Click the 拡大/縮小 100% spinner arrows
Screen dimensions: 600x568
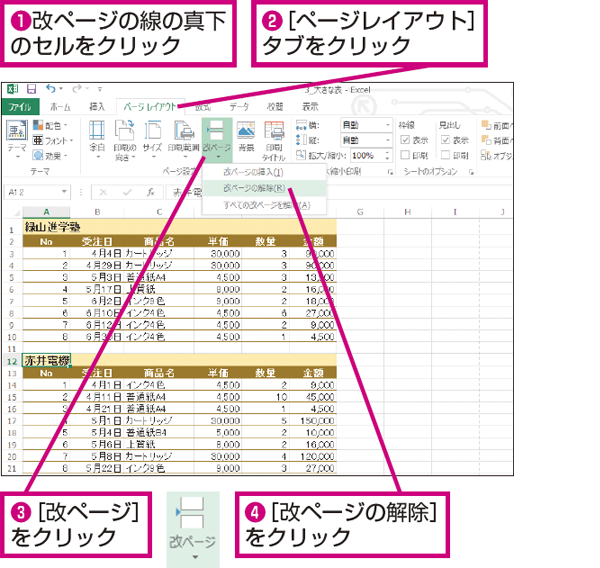tap(387, 155)
